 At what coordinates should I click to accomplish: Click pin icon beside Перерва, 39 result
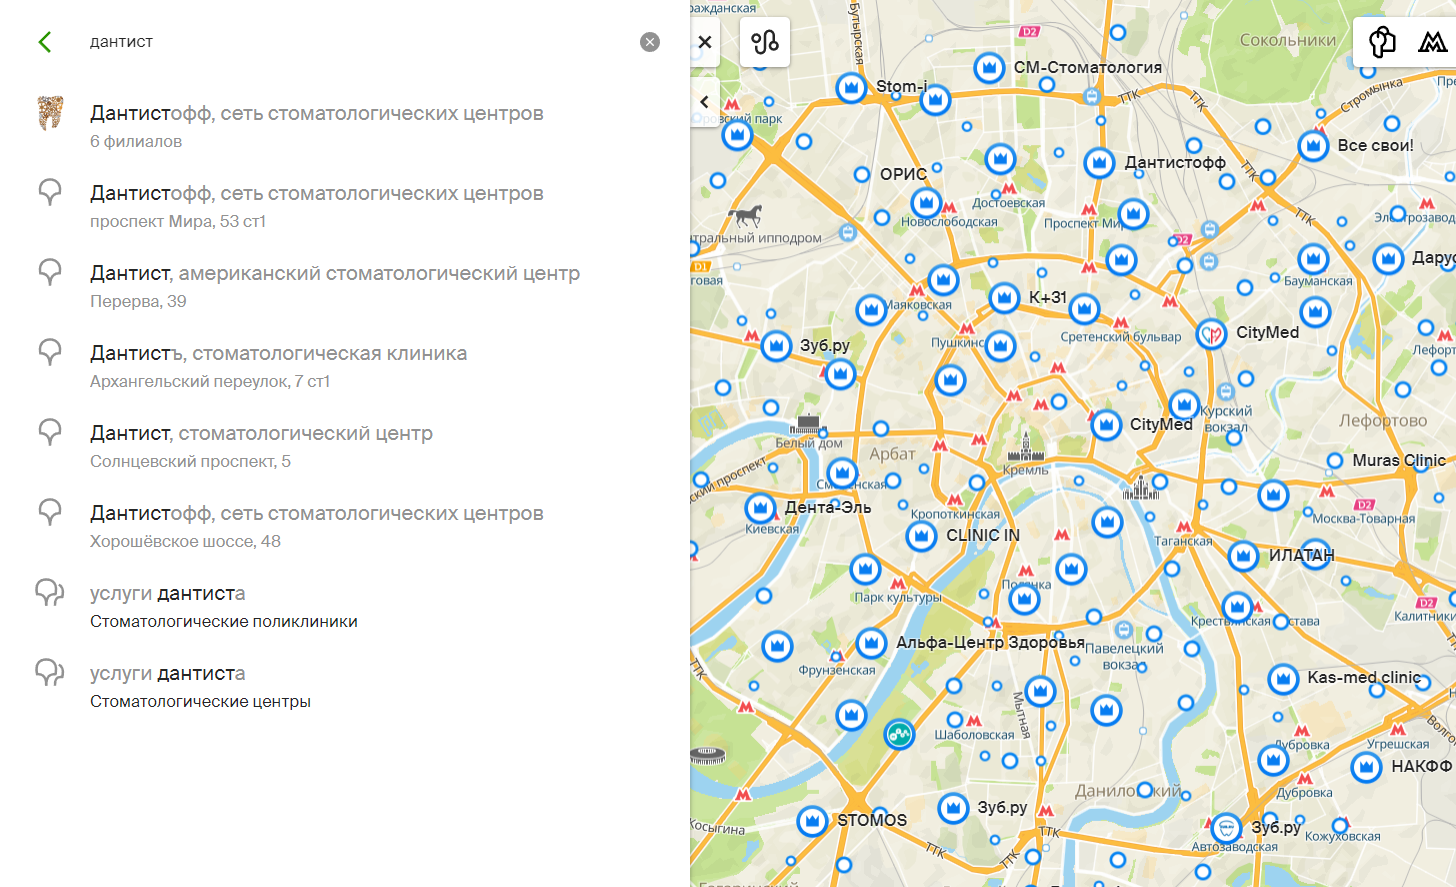click(50, 272)
